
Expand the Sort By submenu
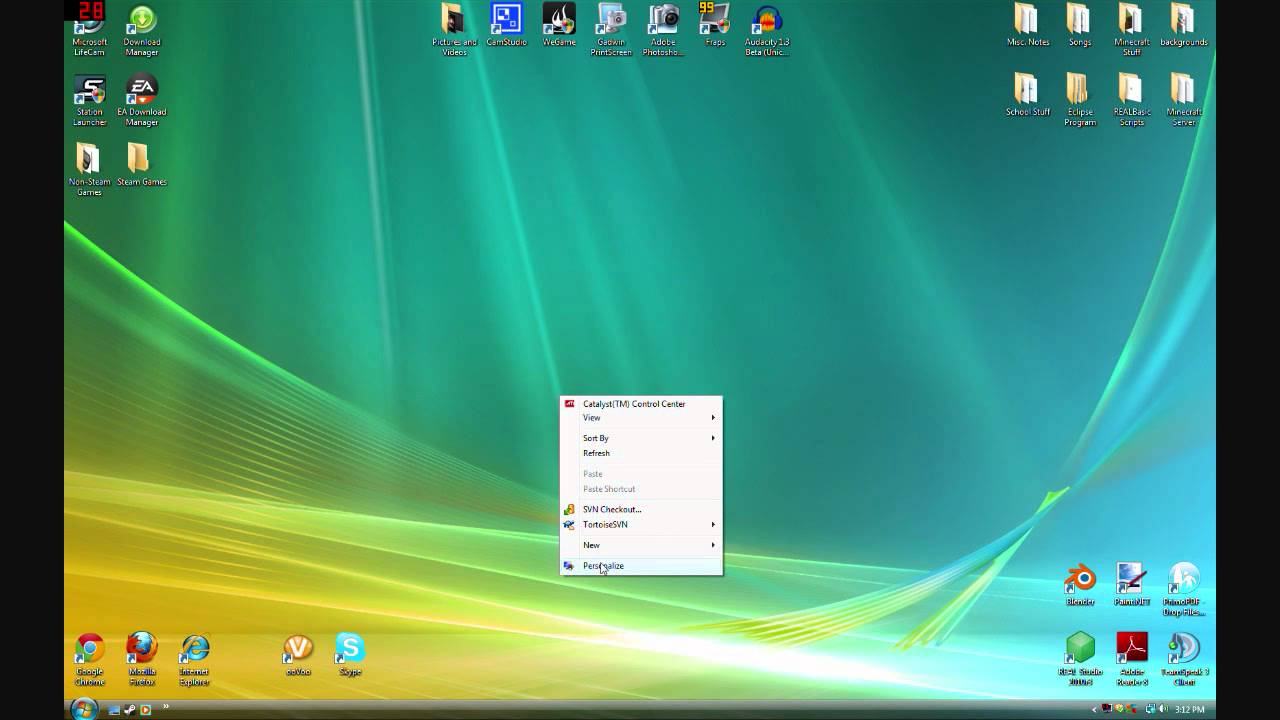pyautogui.click(x=641, y=438)
